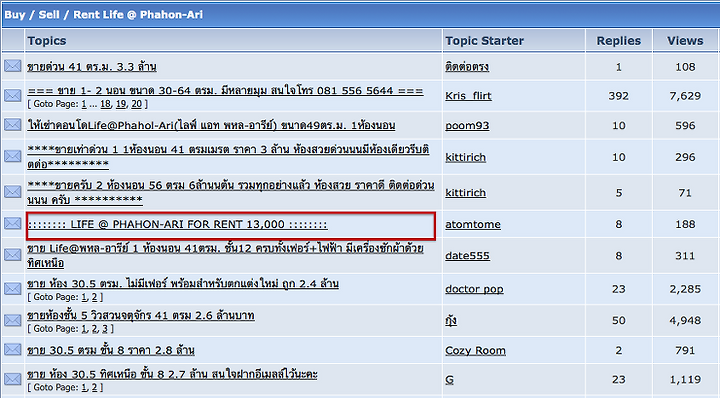Click envelope icon beside topic by G
Viewport: 720px width, 398px height.
coord(12,379)
